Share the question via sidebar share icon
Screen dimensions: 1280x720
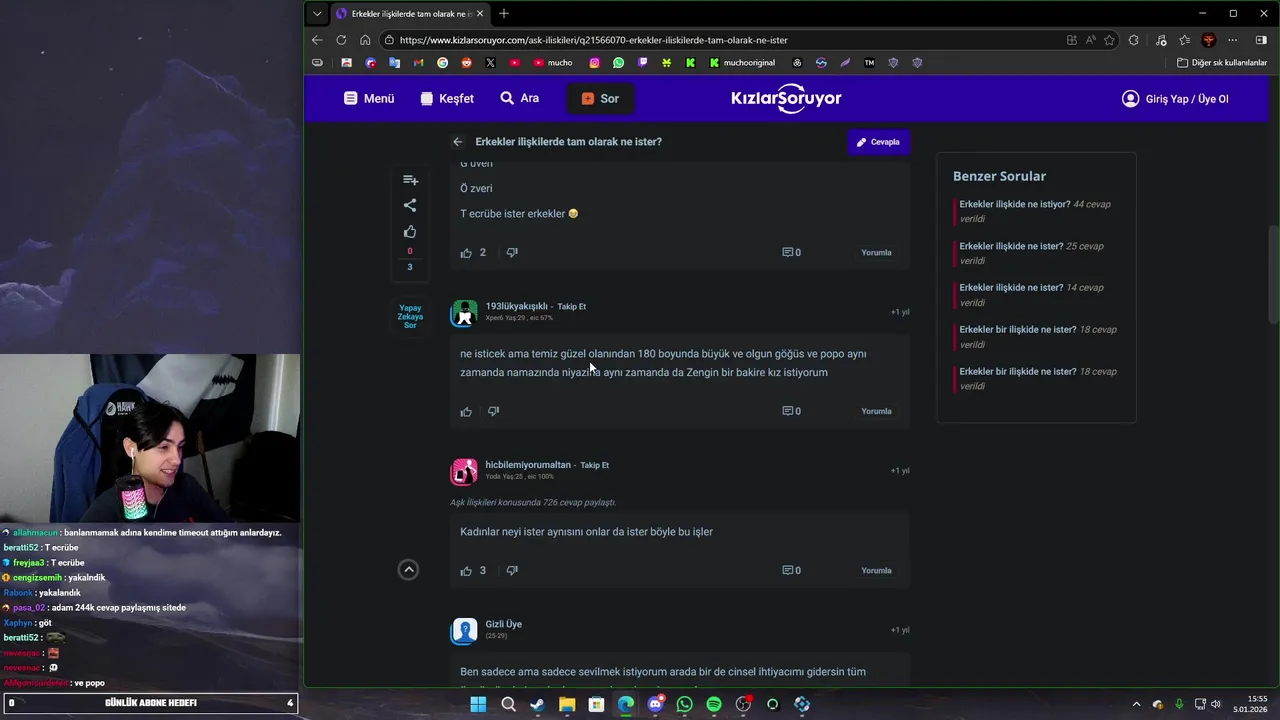(410, 205)
